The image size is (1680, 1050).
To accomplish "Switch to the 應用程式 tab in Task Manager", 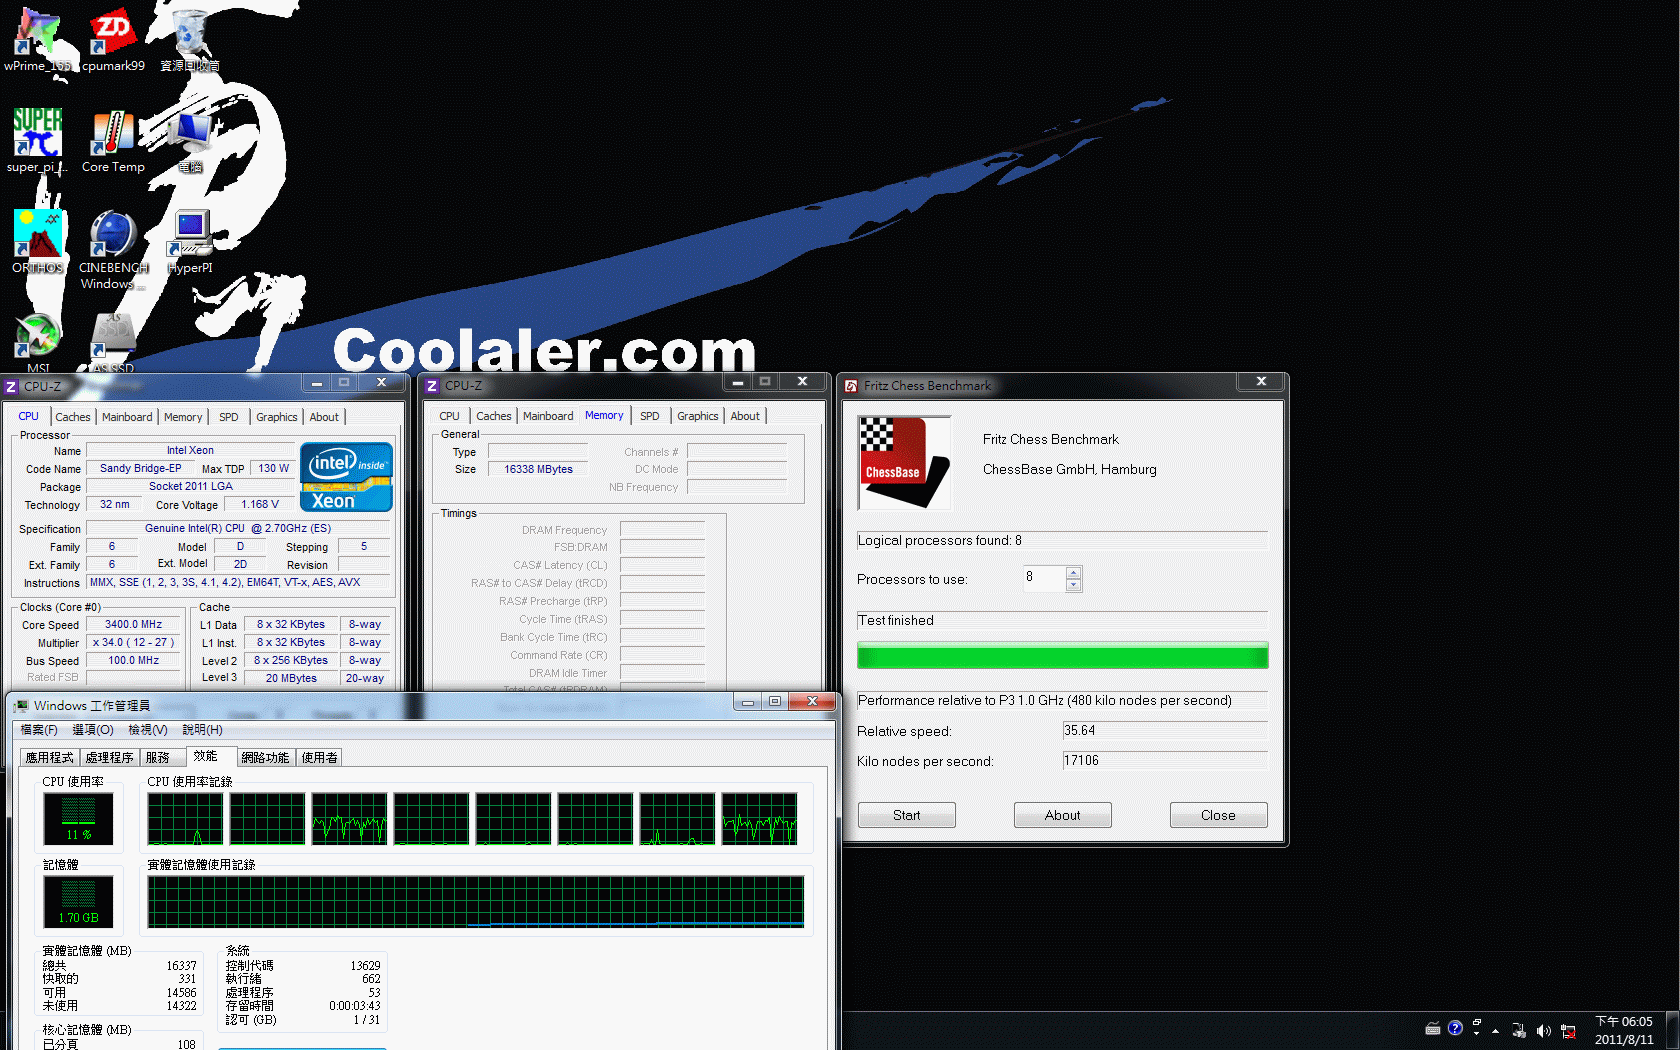I will coord(50,758).
